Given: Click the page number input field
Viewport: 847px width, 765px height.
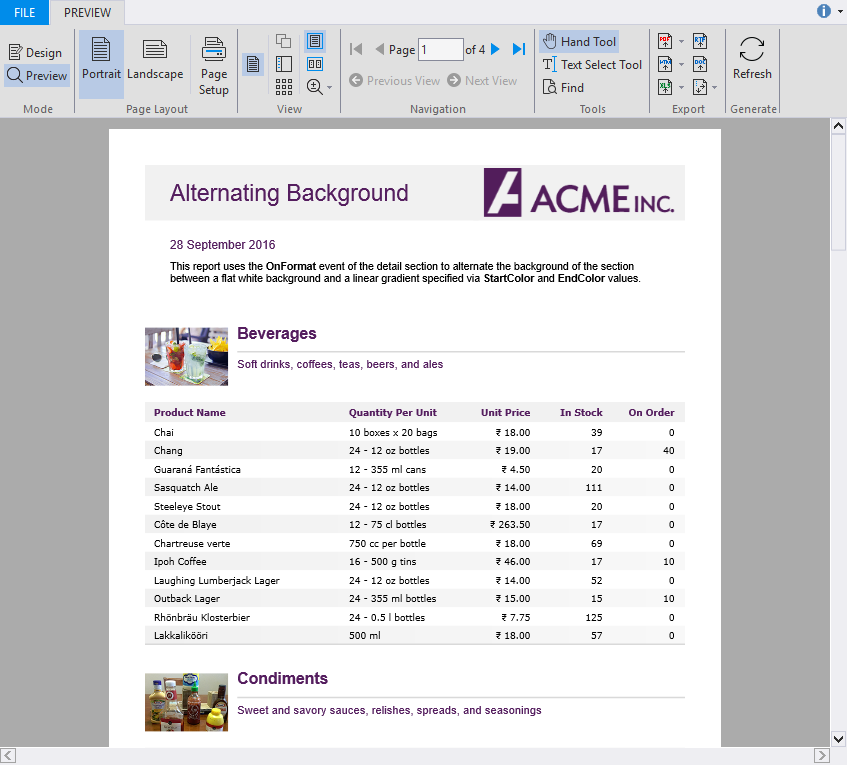Looking at the screenshot, I should coord(440,49).
